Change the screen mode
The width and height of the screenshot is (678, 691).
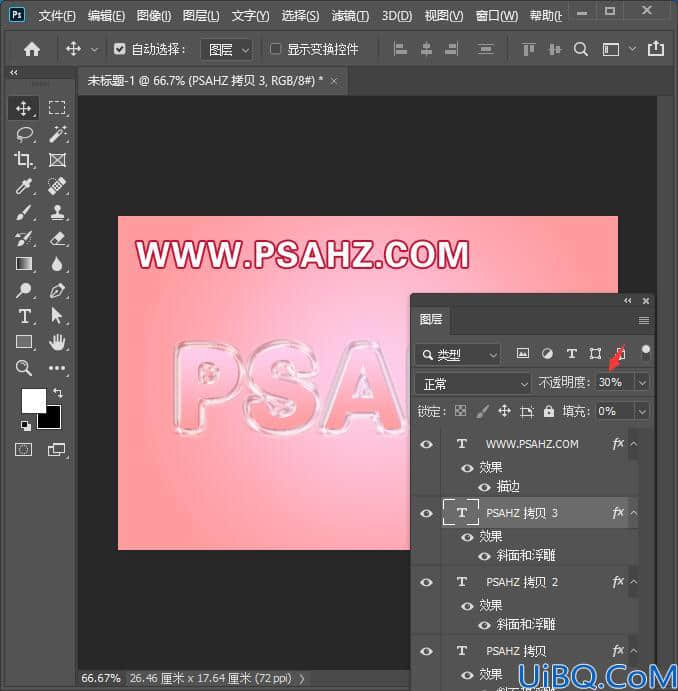[56, 450]
